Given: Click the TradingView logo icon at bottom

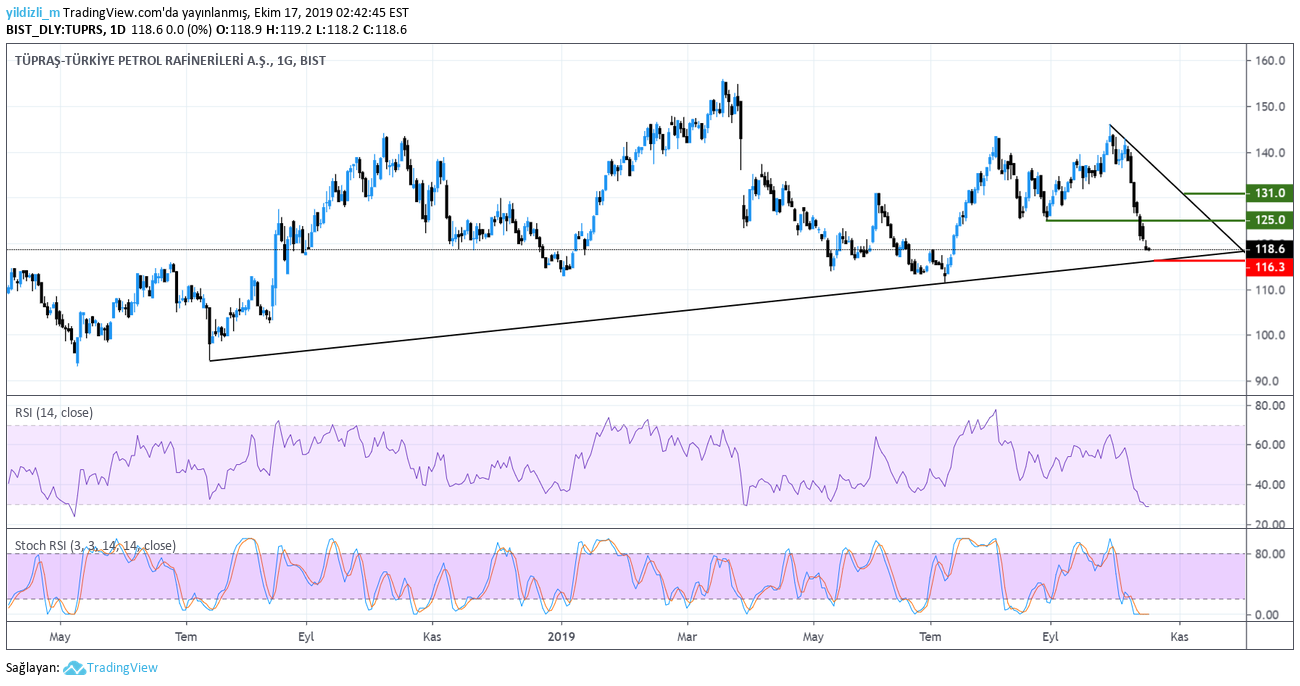Looking at the screenshot, I should point(73,668).
